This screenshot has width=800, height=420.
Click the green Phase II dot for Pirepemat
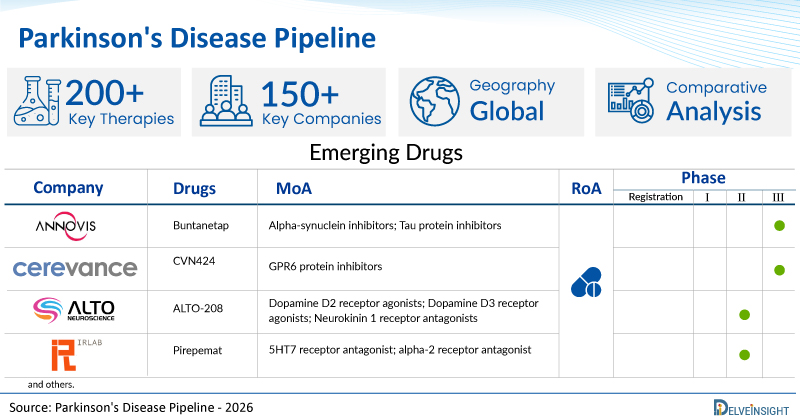click(744, 355)
